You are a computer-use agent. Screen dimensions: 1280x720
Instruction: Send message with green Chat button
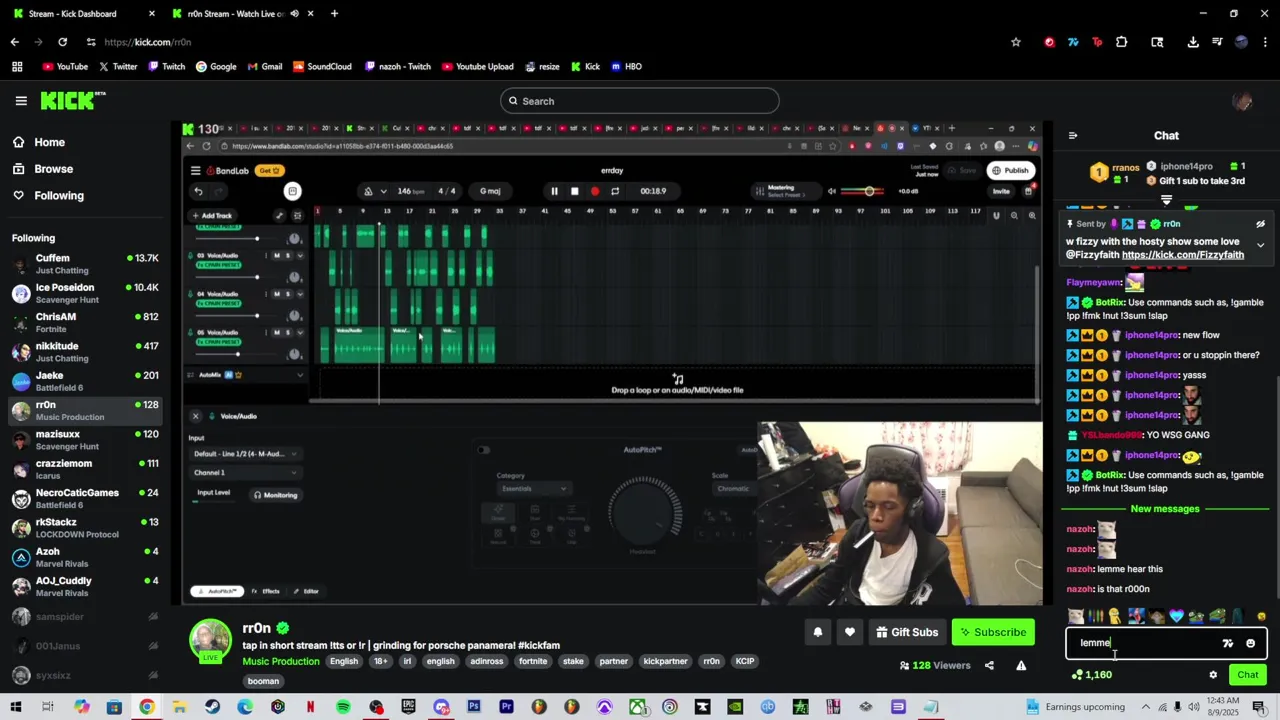[x=1247, y=675]
